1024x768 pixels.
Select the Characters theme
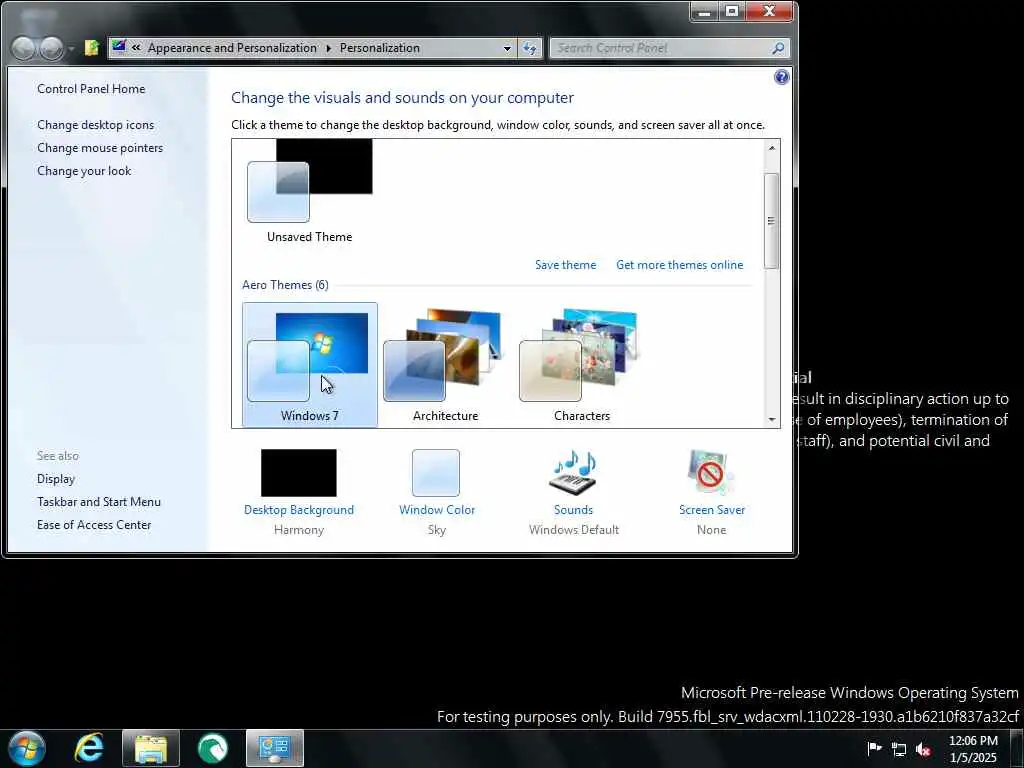581,365
